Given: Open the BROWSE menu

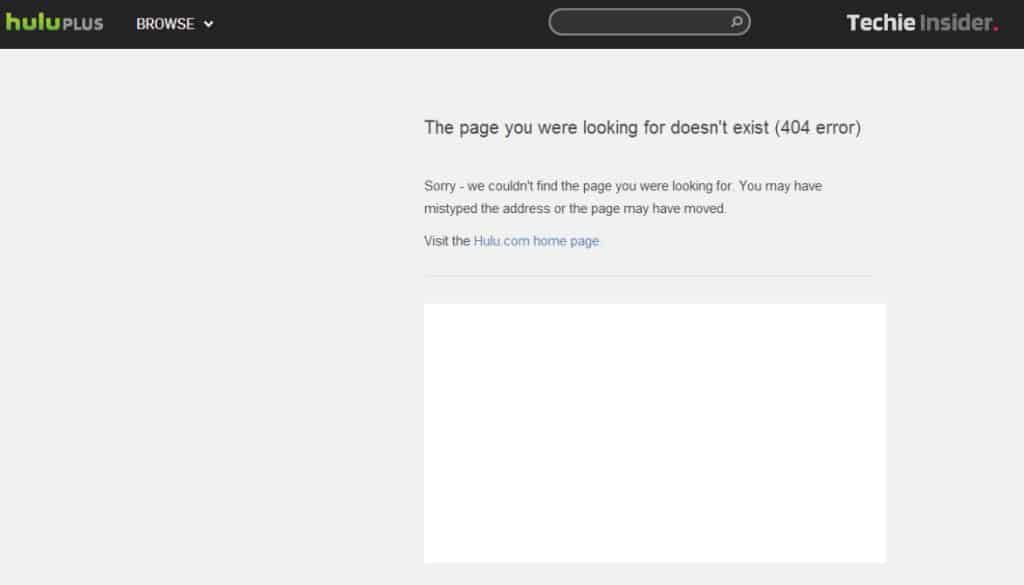Looking at the screenshot, I should pyautogui.click(x=165, y=24).
